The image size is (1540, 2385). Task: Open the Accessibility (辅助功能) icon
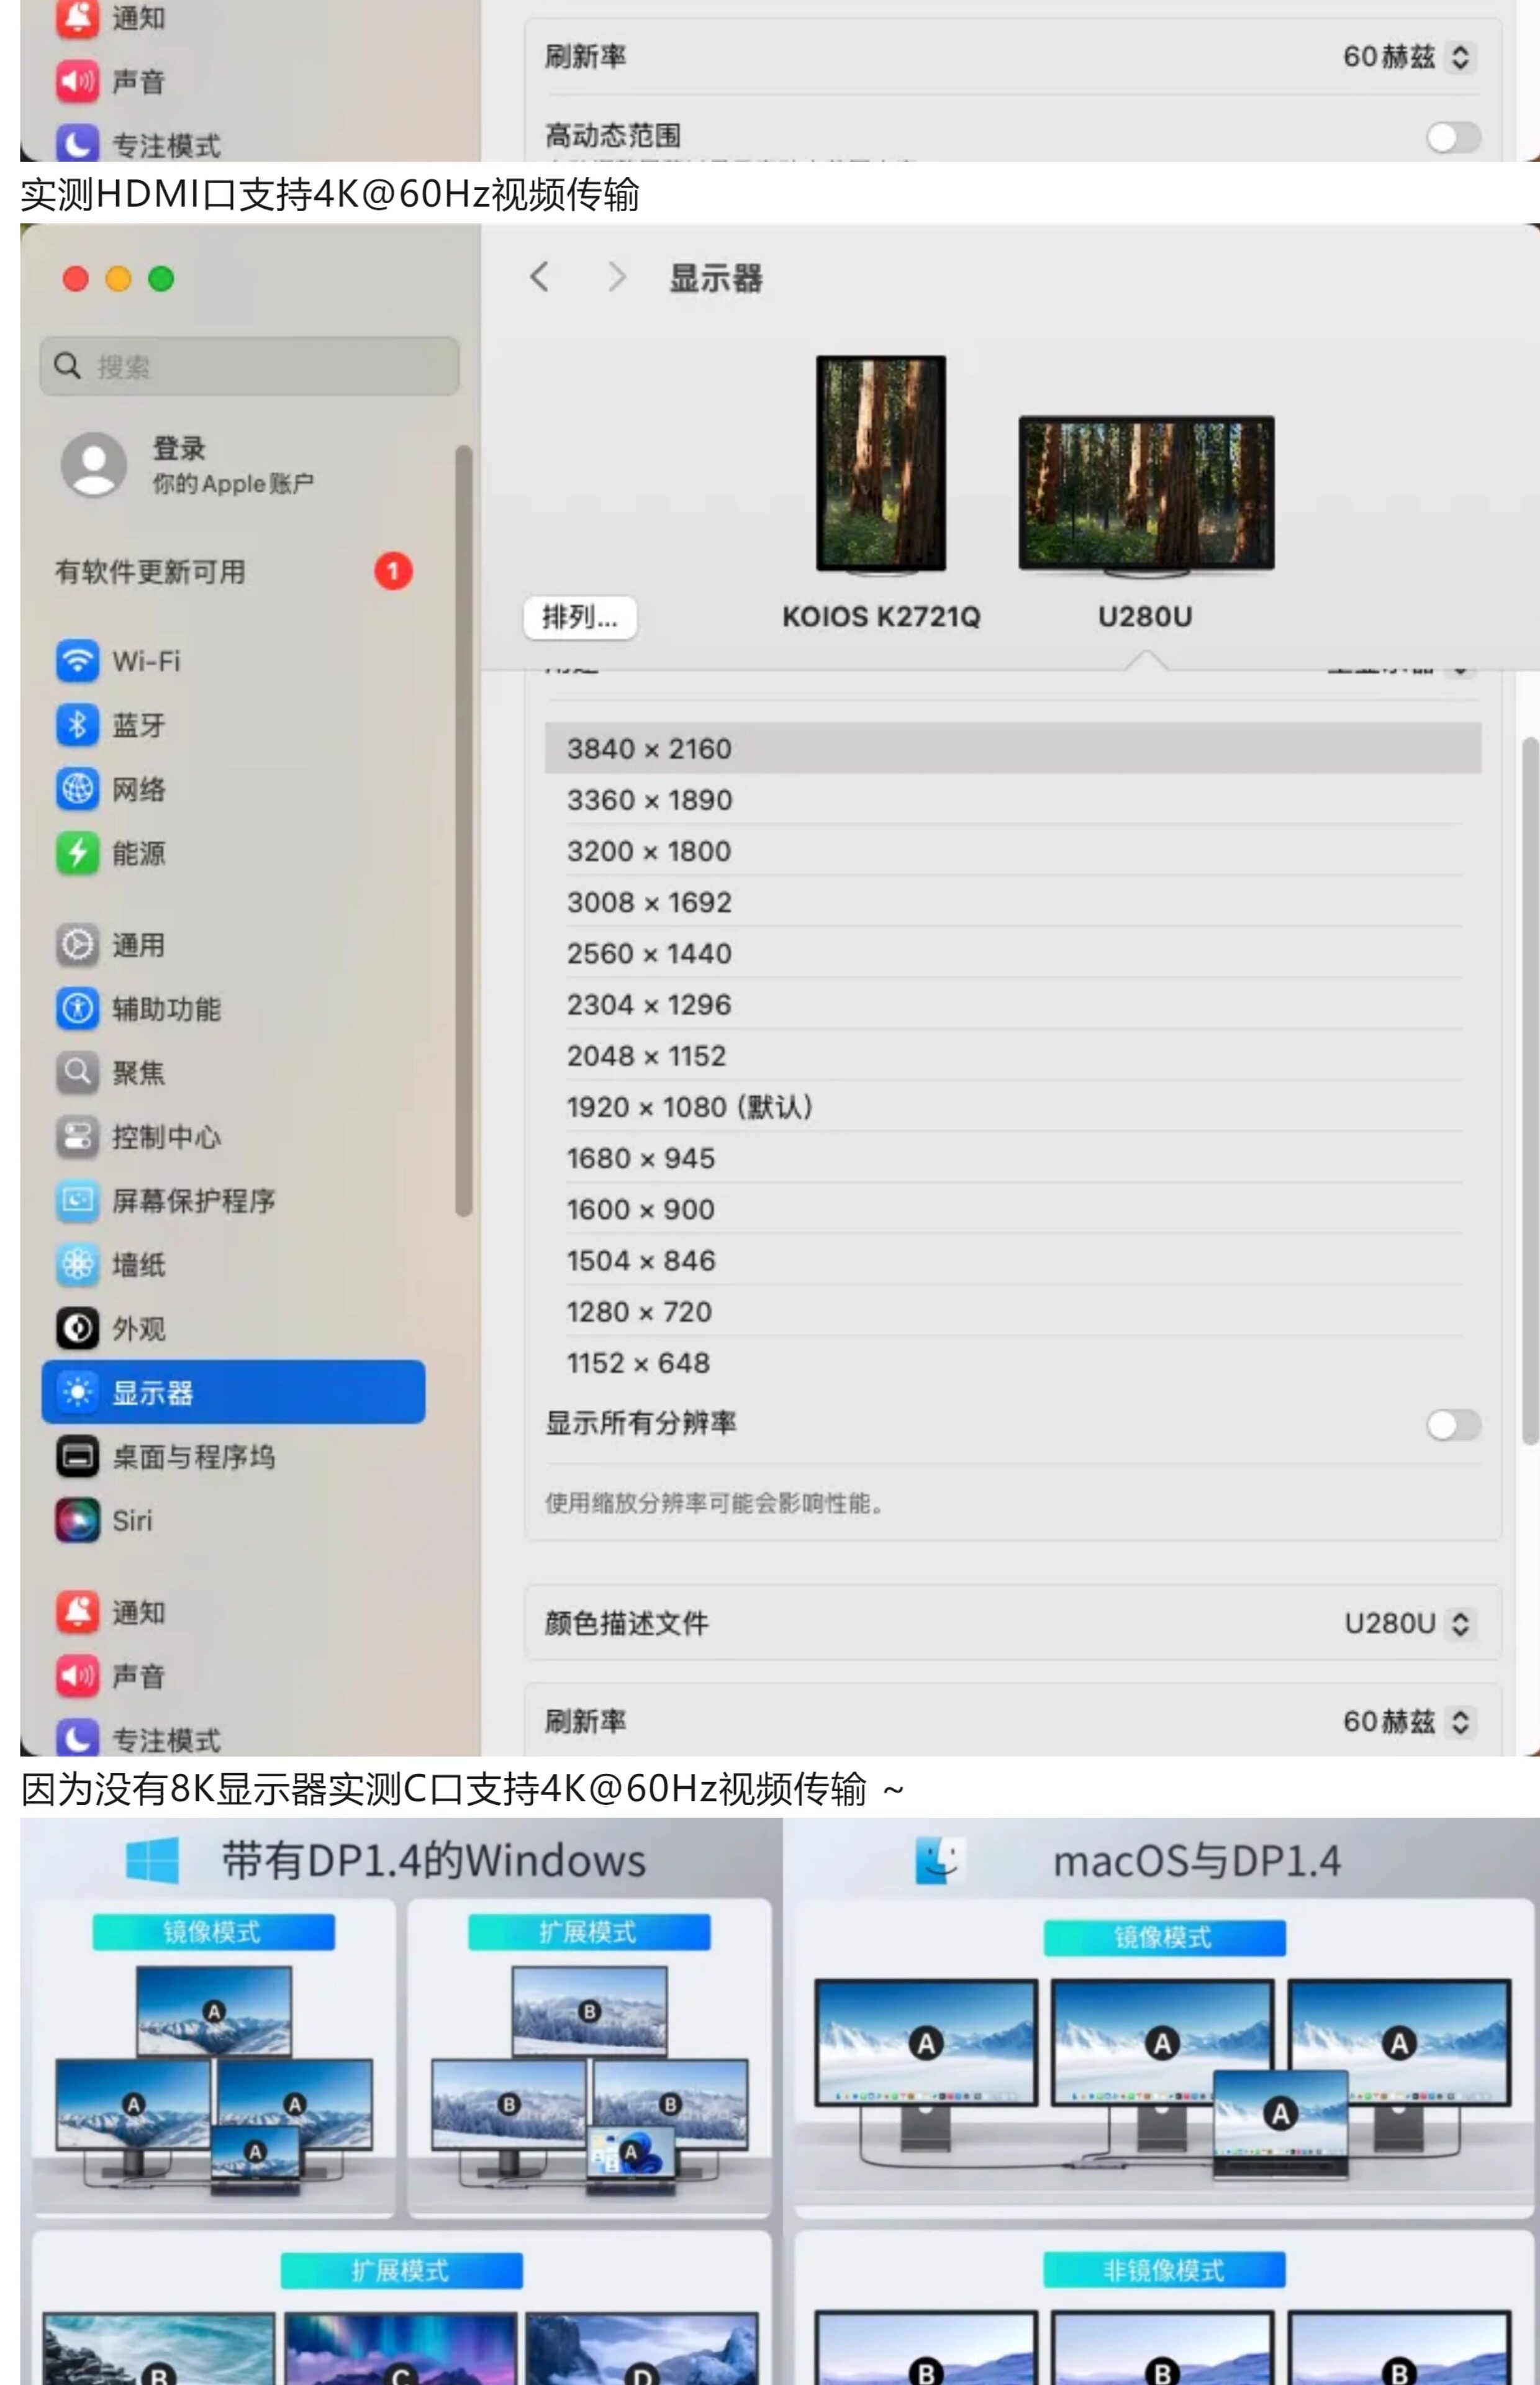pos(77,1008)
